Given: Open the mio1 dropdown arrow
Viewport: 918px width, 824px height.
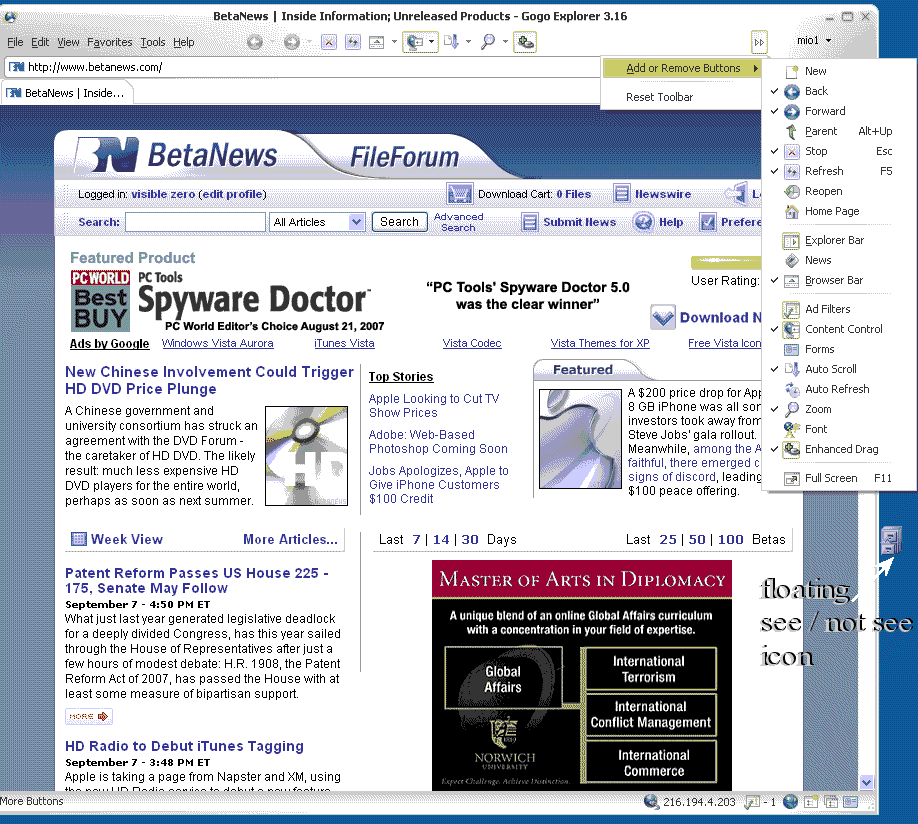Looking at the screenshot, I should pyautogui.click(x=828, y=40).
